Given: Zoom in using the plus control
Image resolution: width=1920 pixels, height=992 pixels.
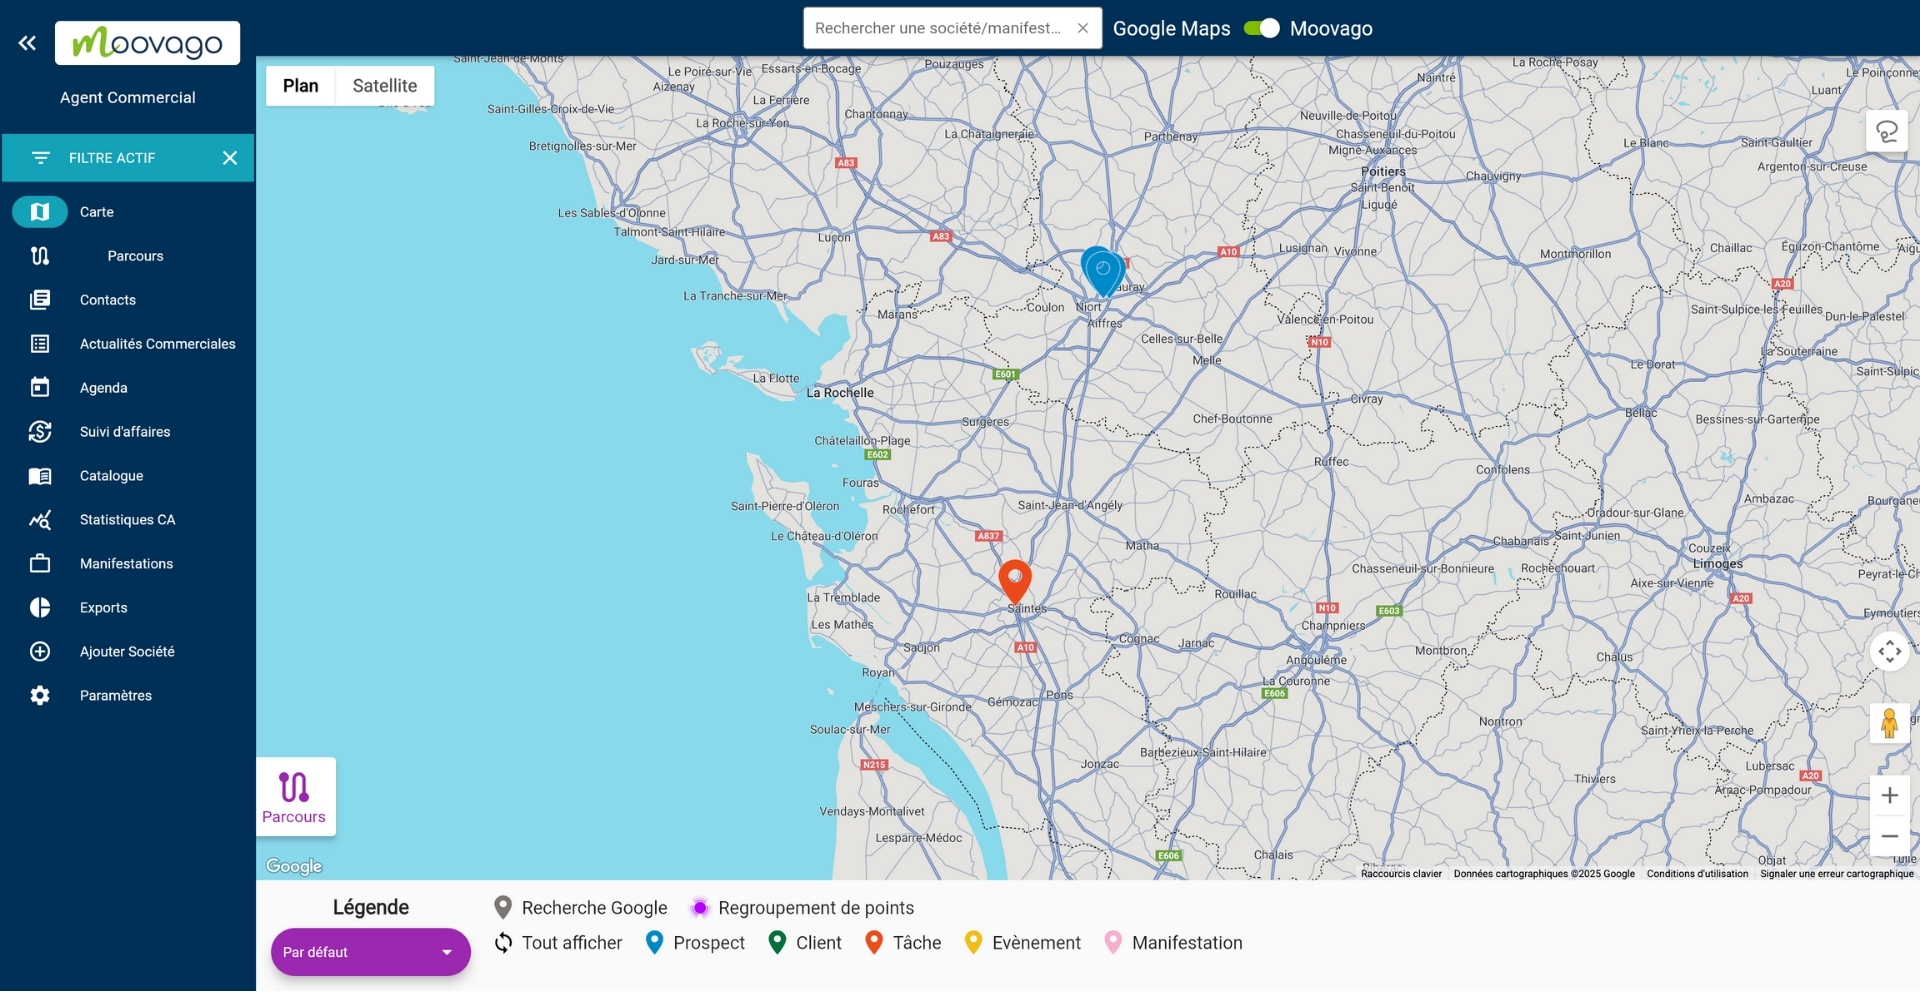Looking at the screenshot, I should point(1889,795).
